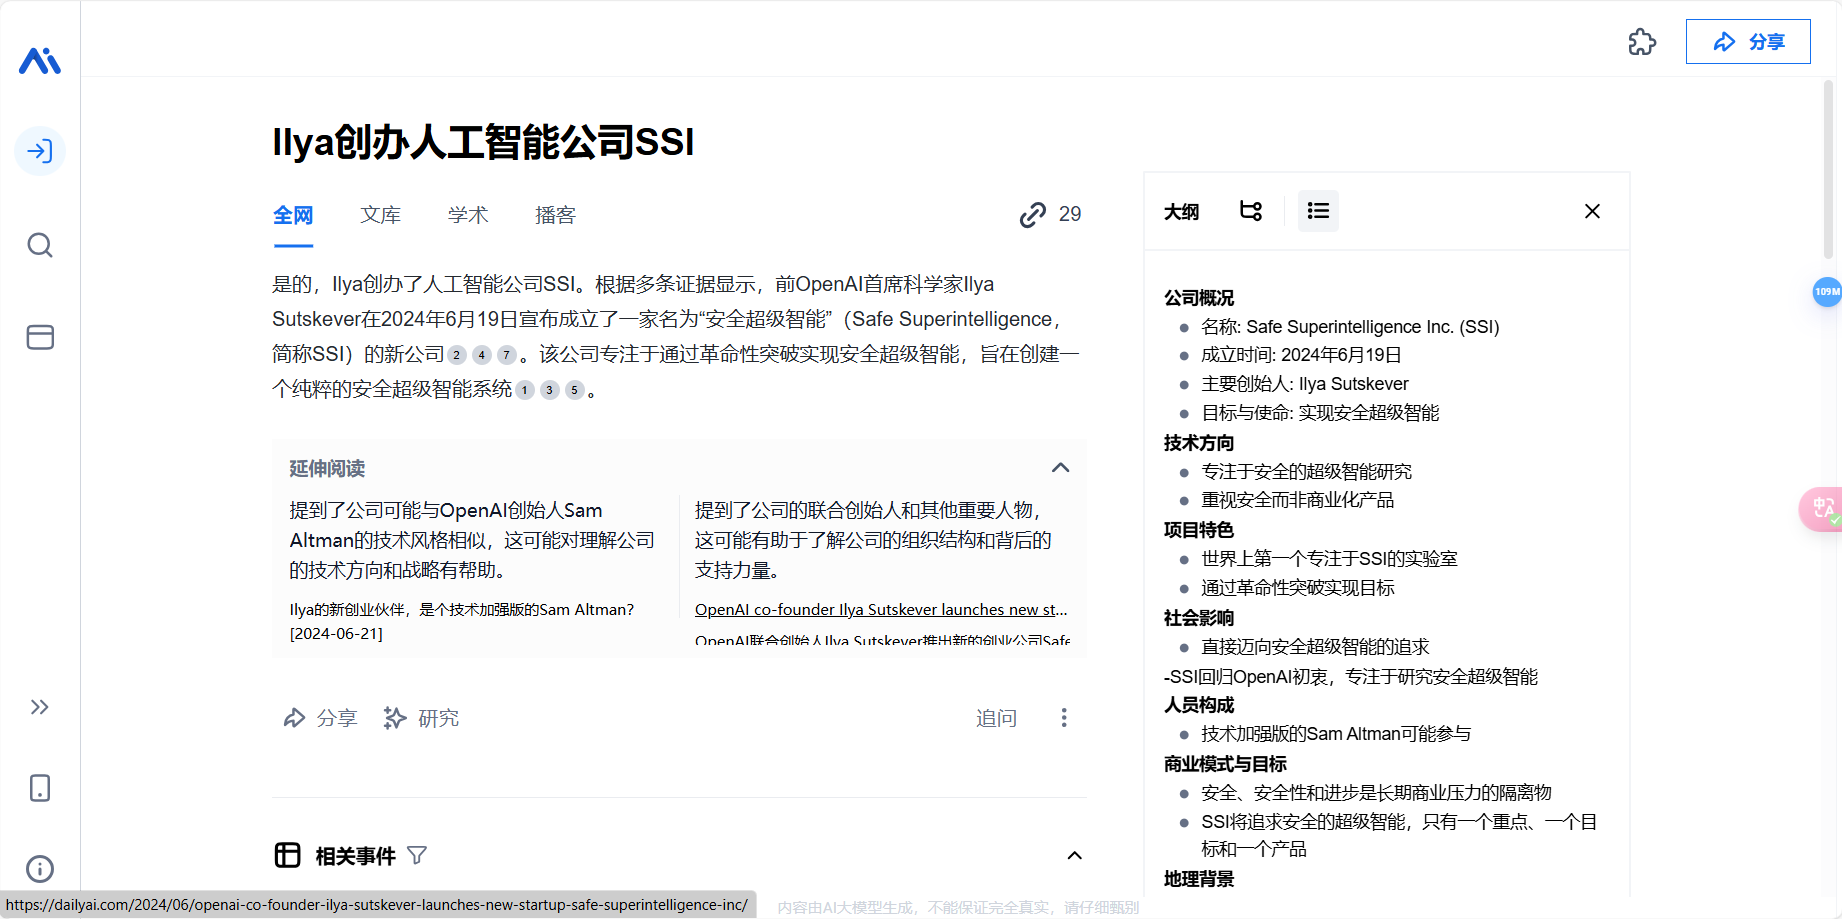Image resolution: width=1842 pixels, height=919 pixels.
Task: Switch outline to mindmap view icon
Action: [1250, 211]
